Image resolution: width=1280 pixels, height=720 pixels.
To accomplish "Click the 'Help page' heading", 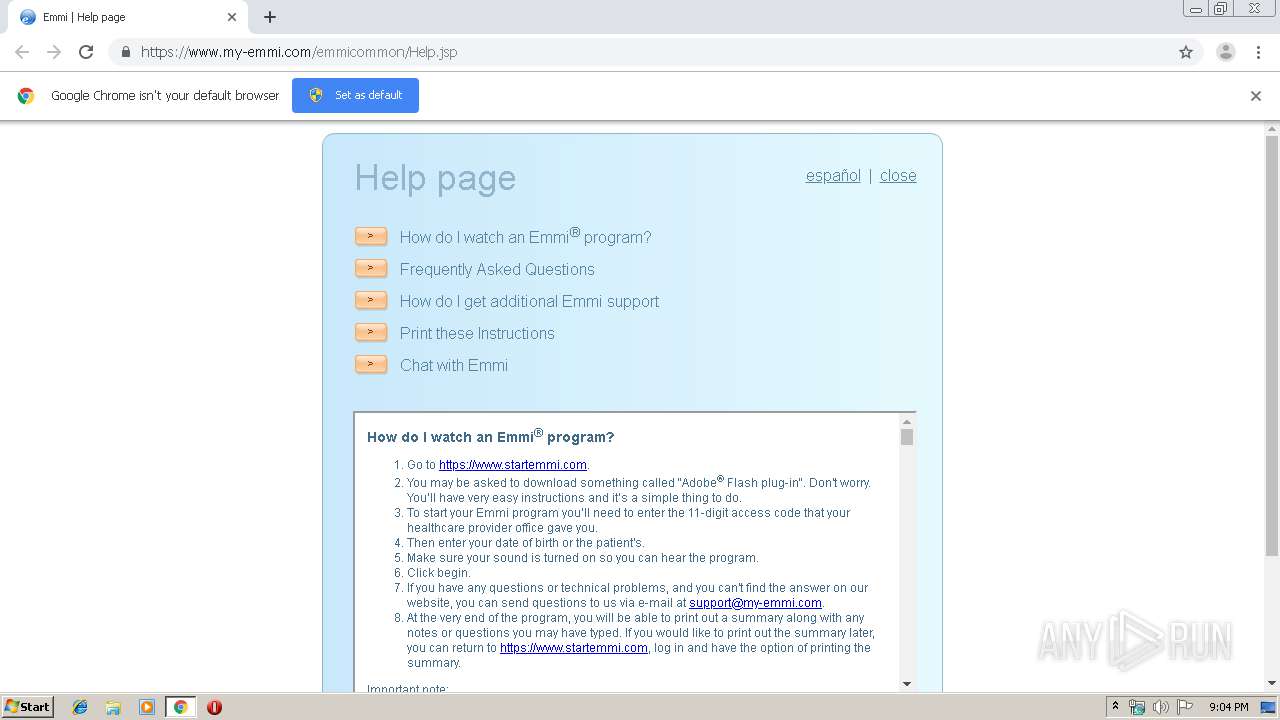I will (435, 178).
